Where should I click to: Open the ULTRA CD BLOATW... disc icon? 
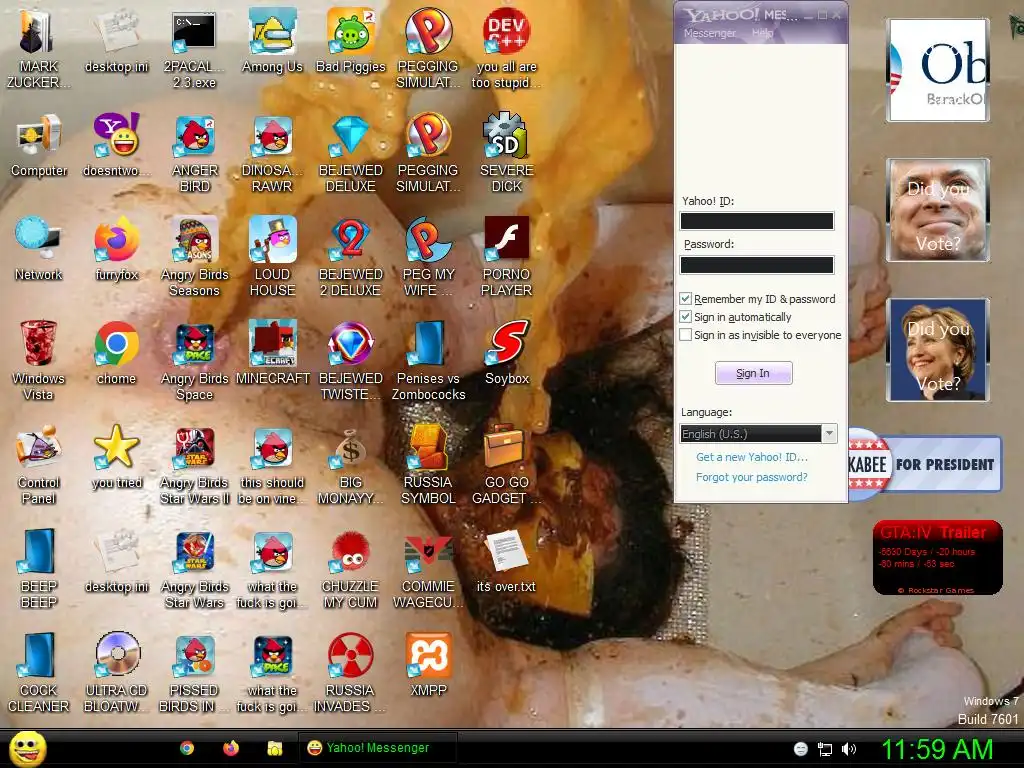click(116, 672)
